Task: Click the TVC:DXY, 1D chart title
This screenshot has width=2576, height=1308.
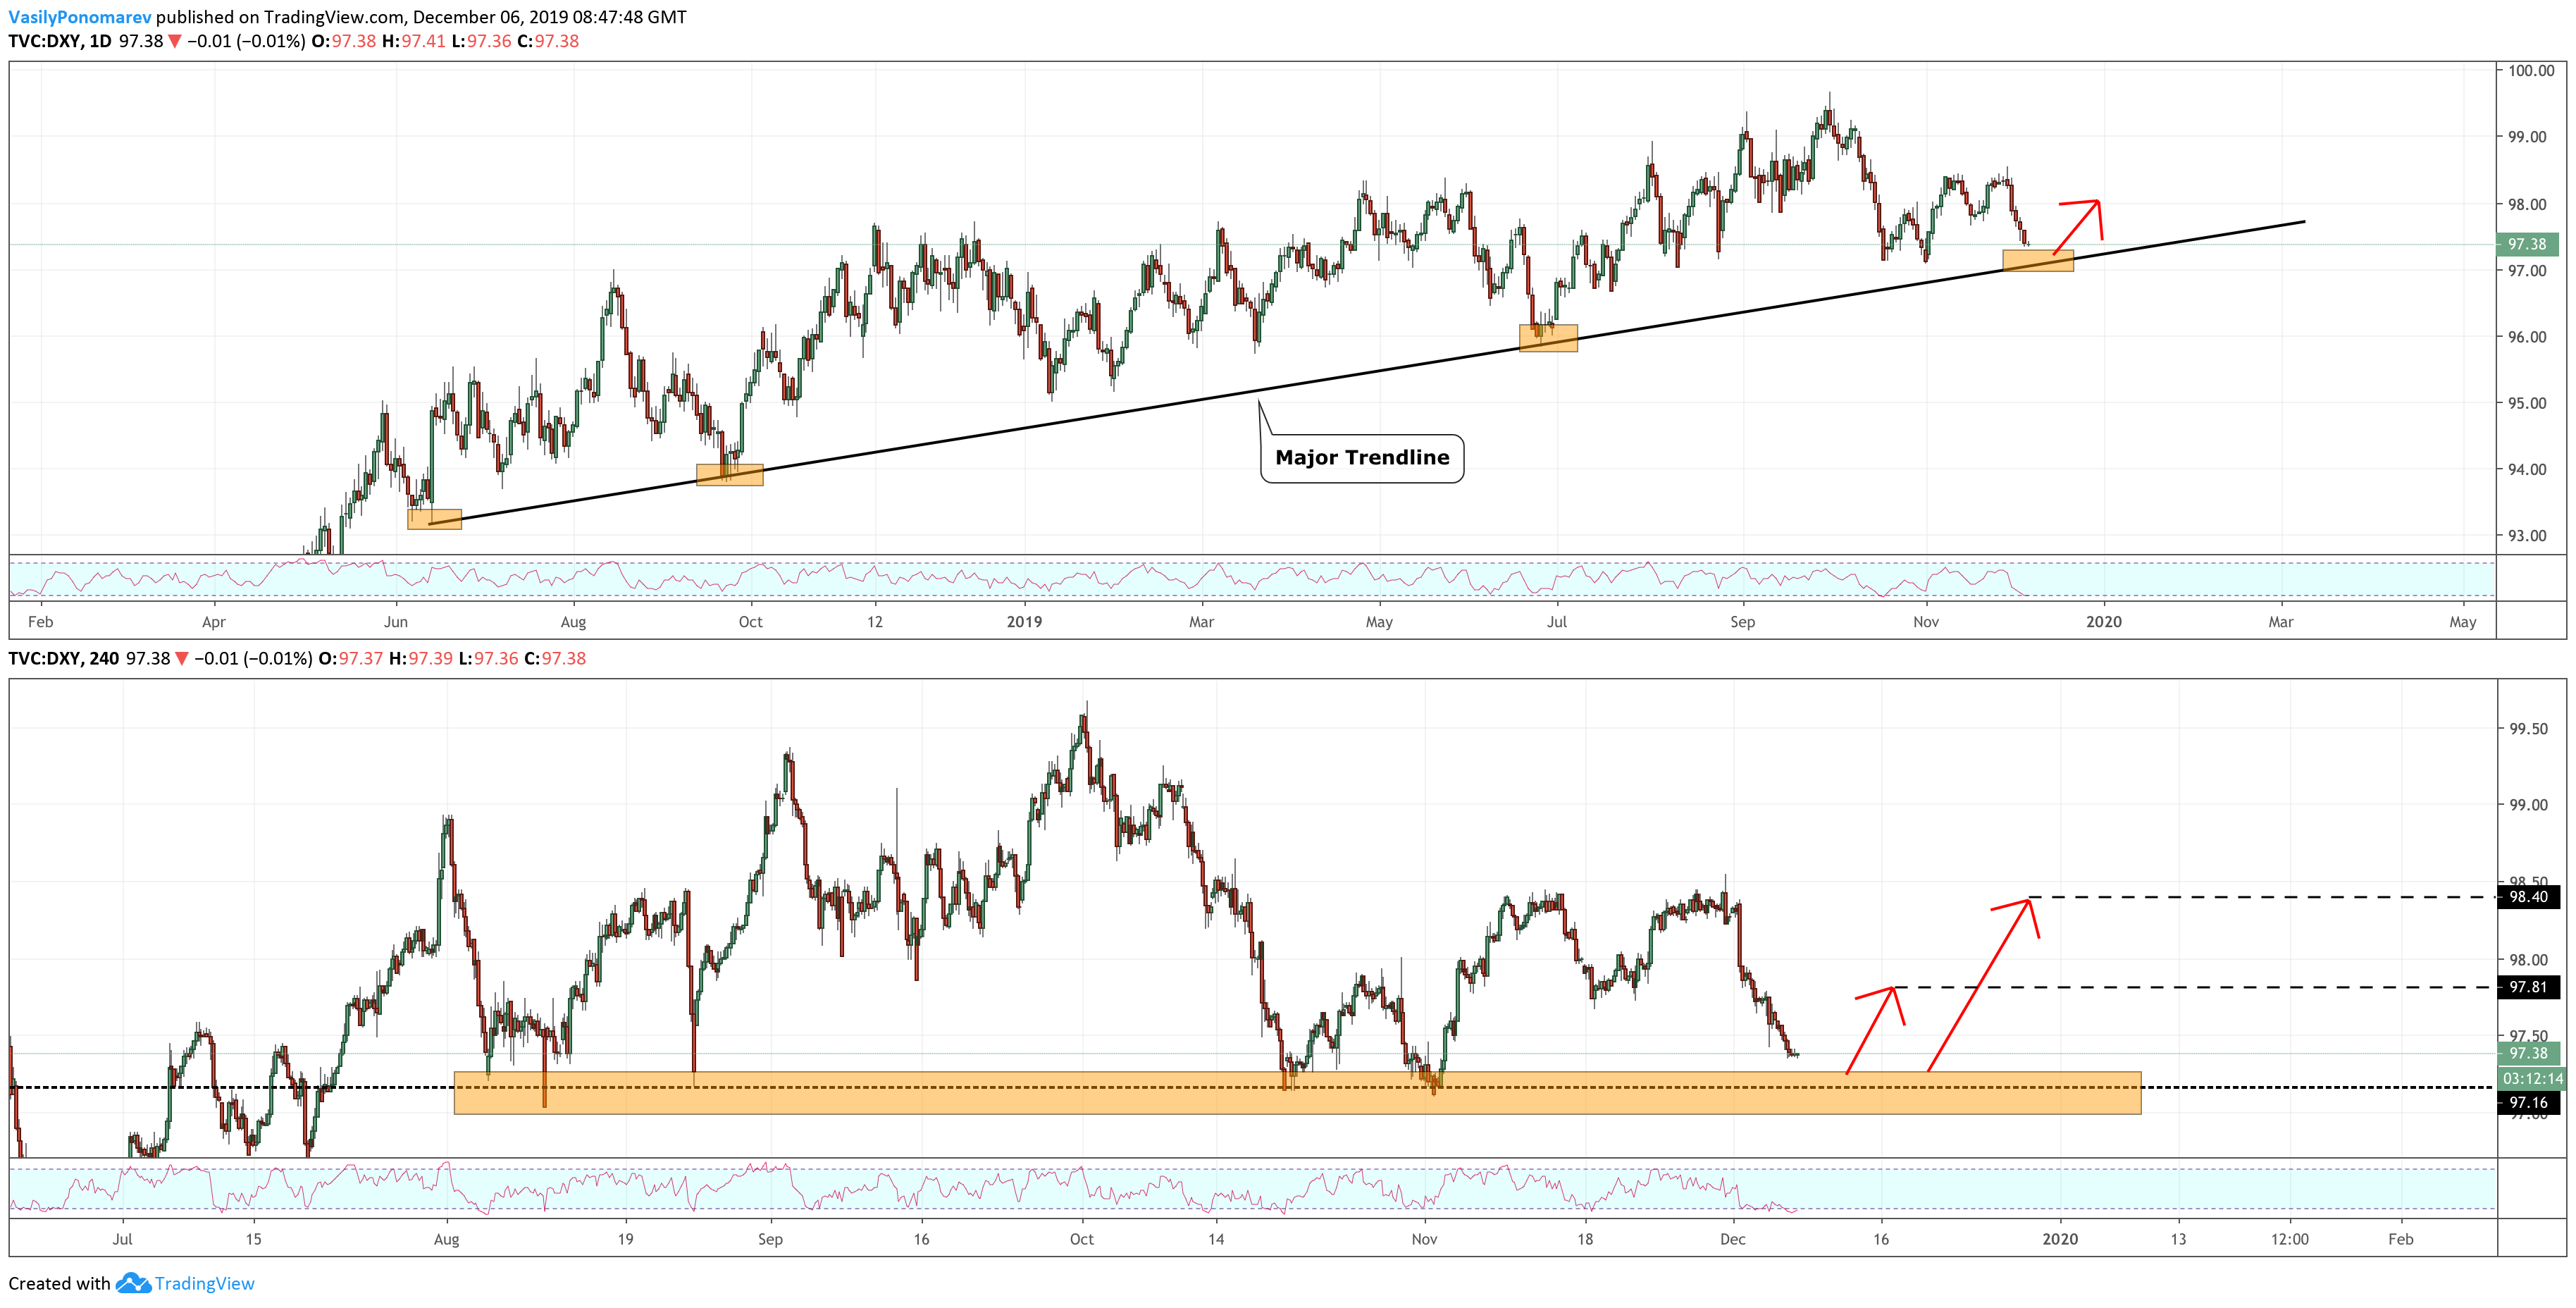Action: point(60,41)
